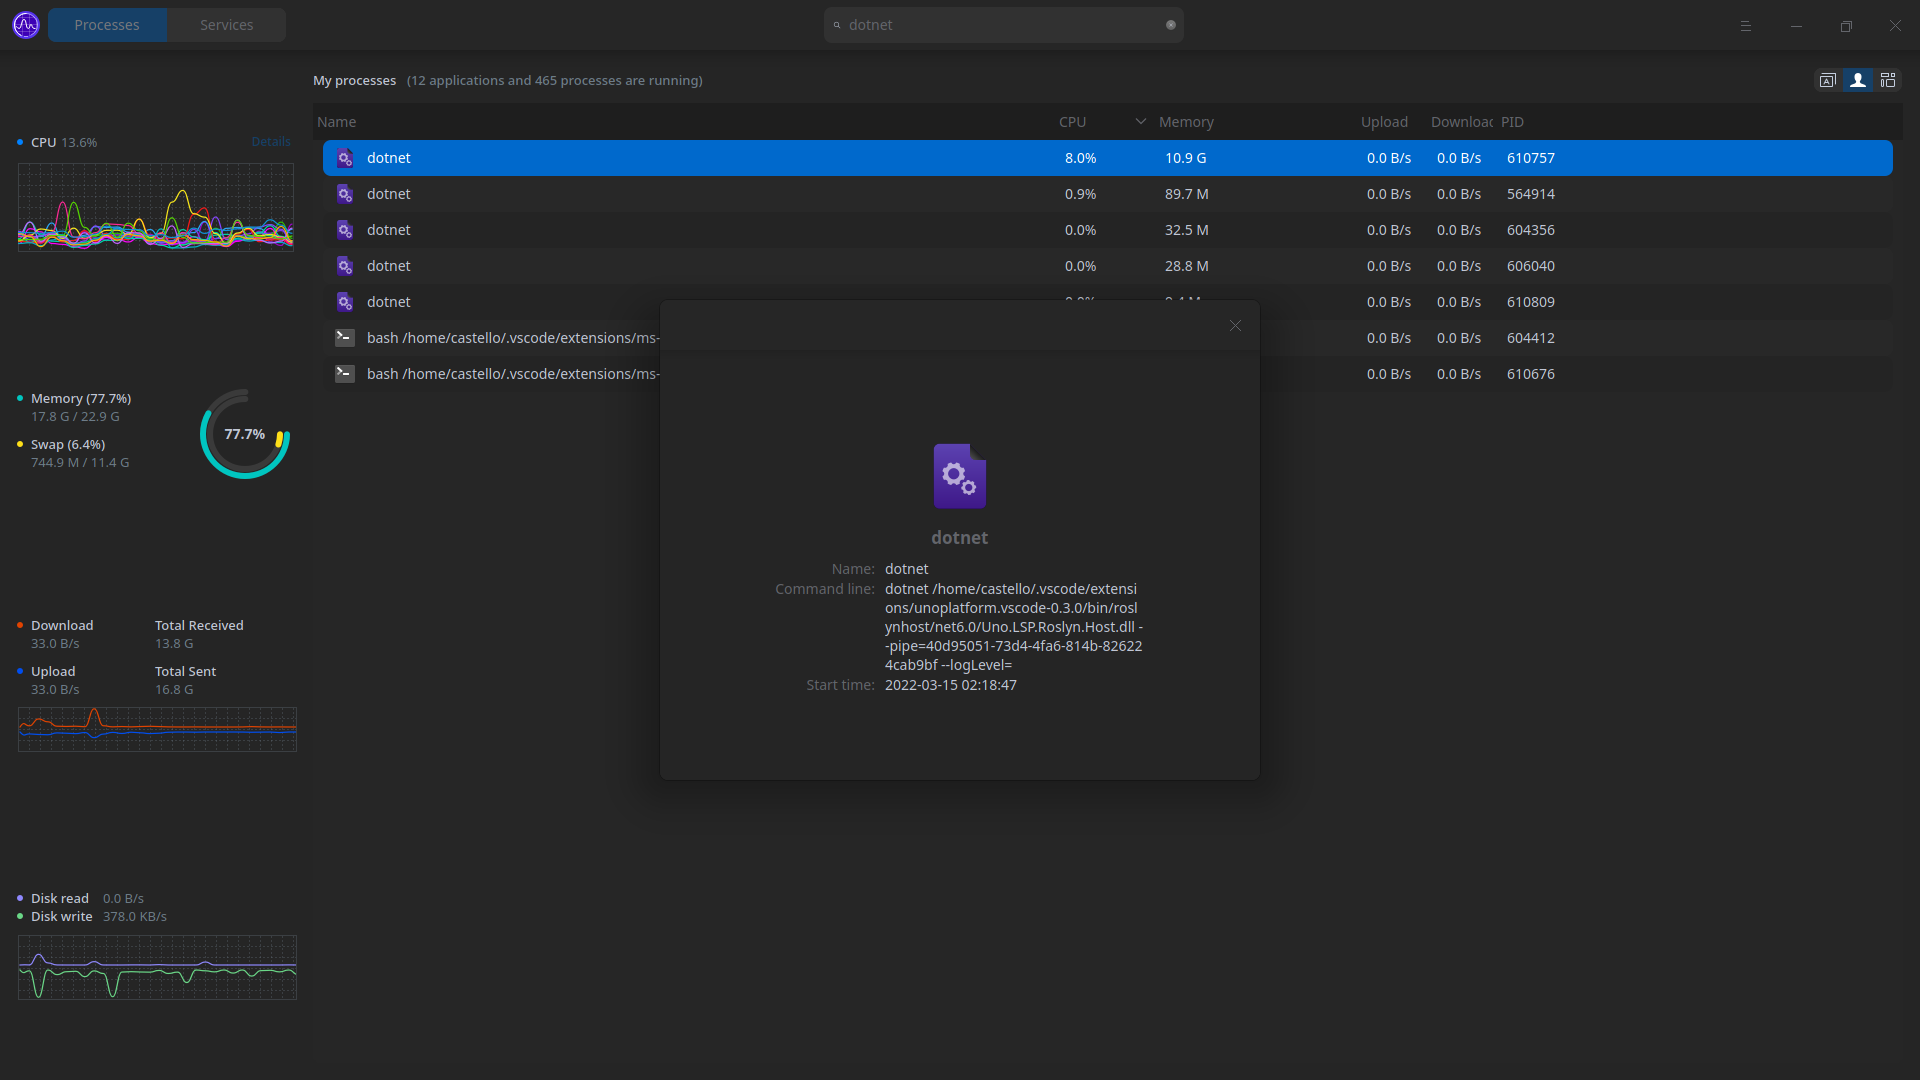Toggle the My processes user filter
This screenshot has height=1080, width=1920.
pyautogui.click(x=1858, y=80)
